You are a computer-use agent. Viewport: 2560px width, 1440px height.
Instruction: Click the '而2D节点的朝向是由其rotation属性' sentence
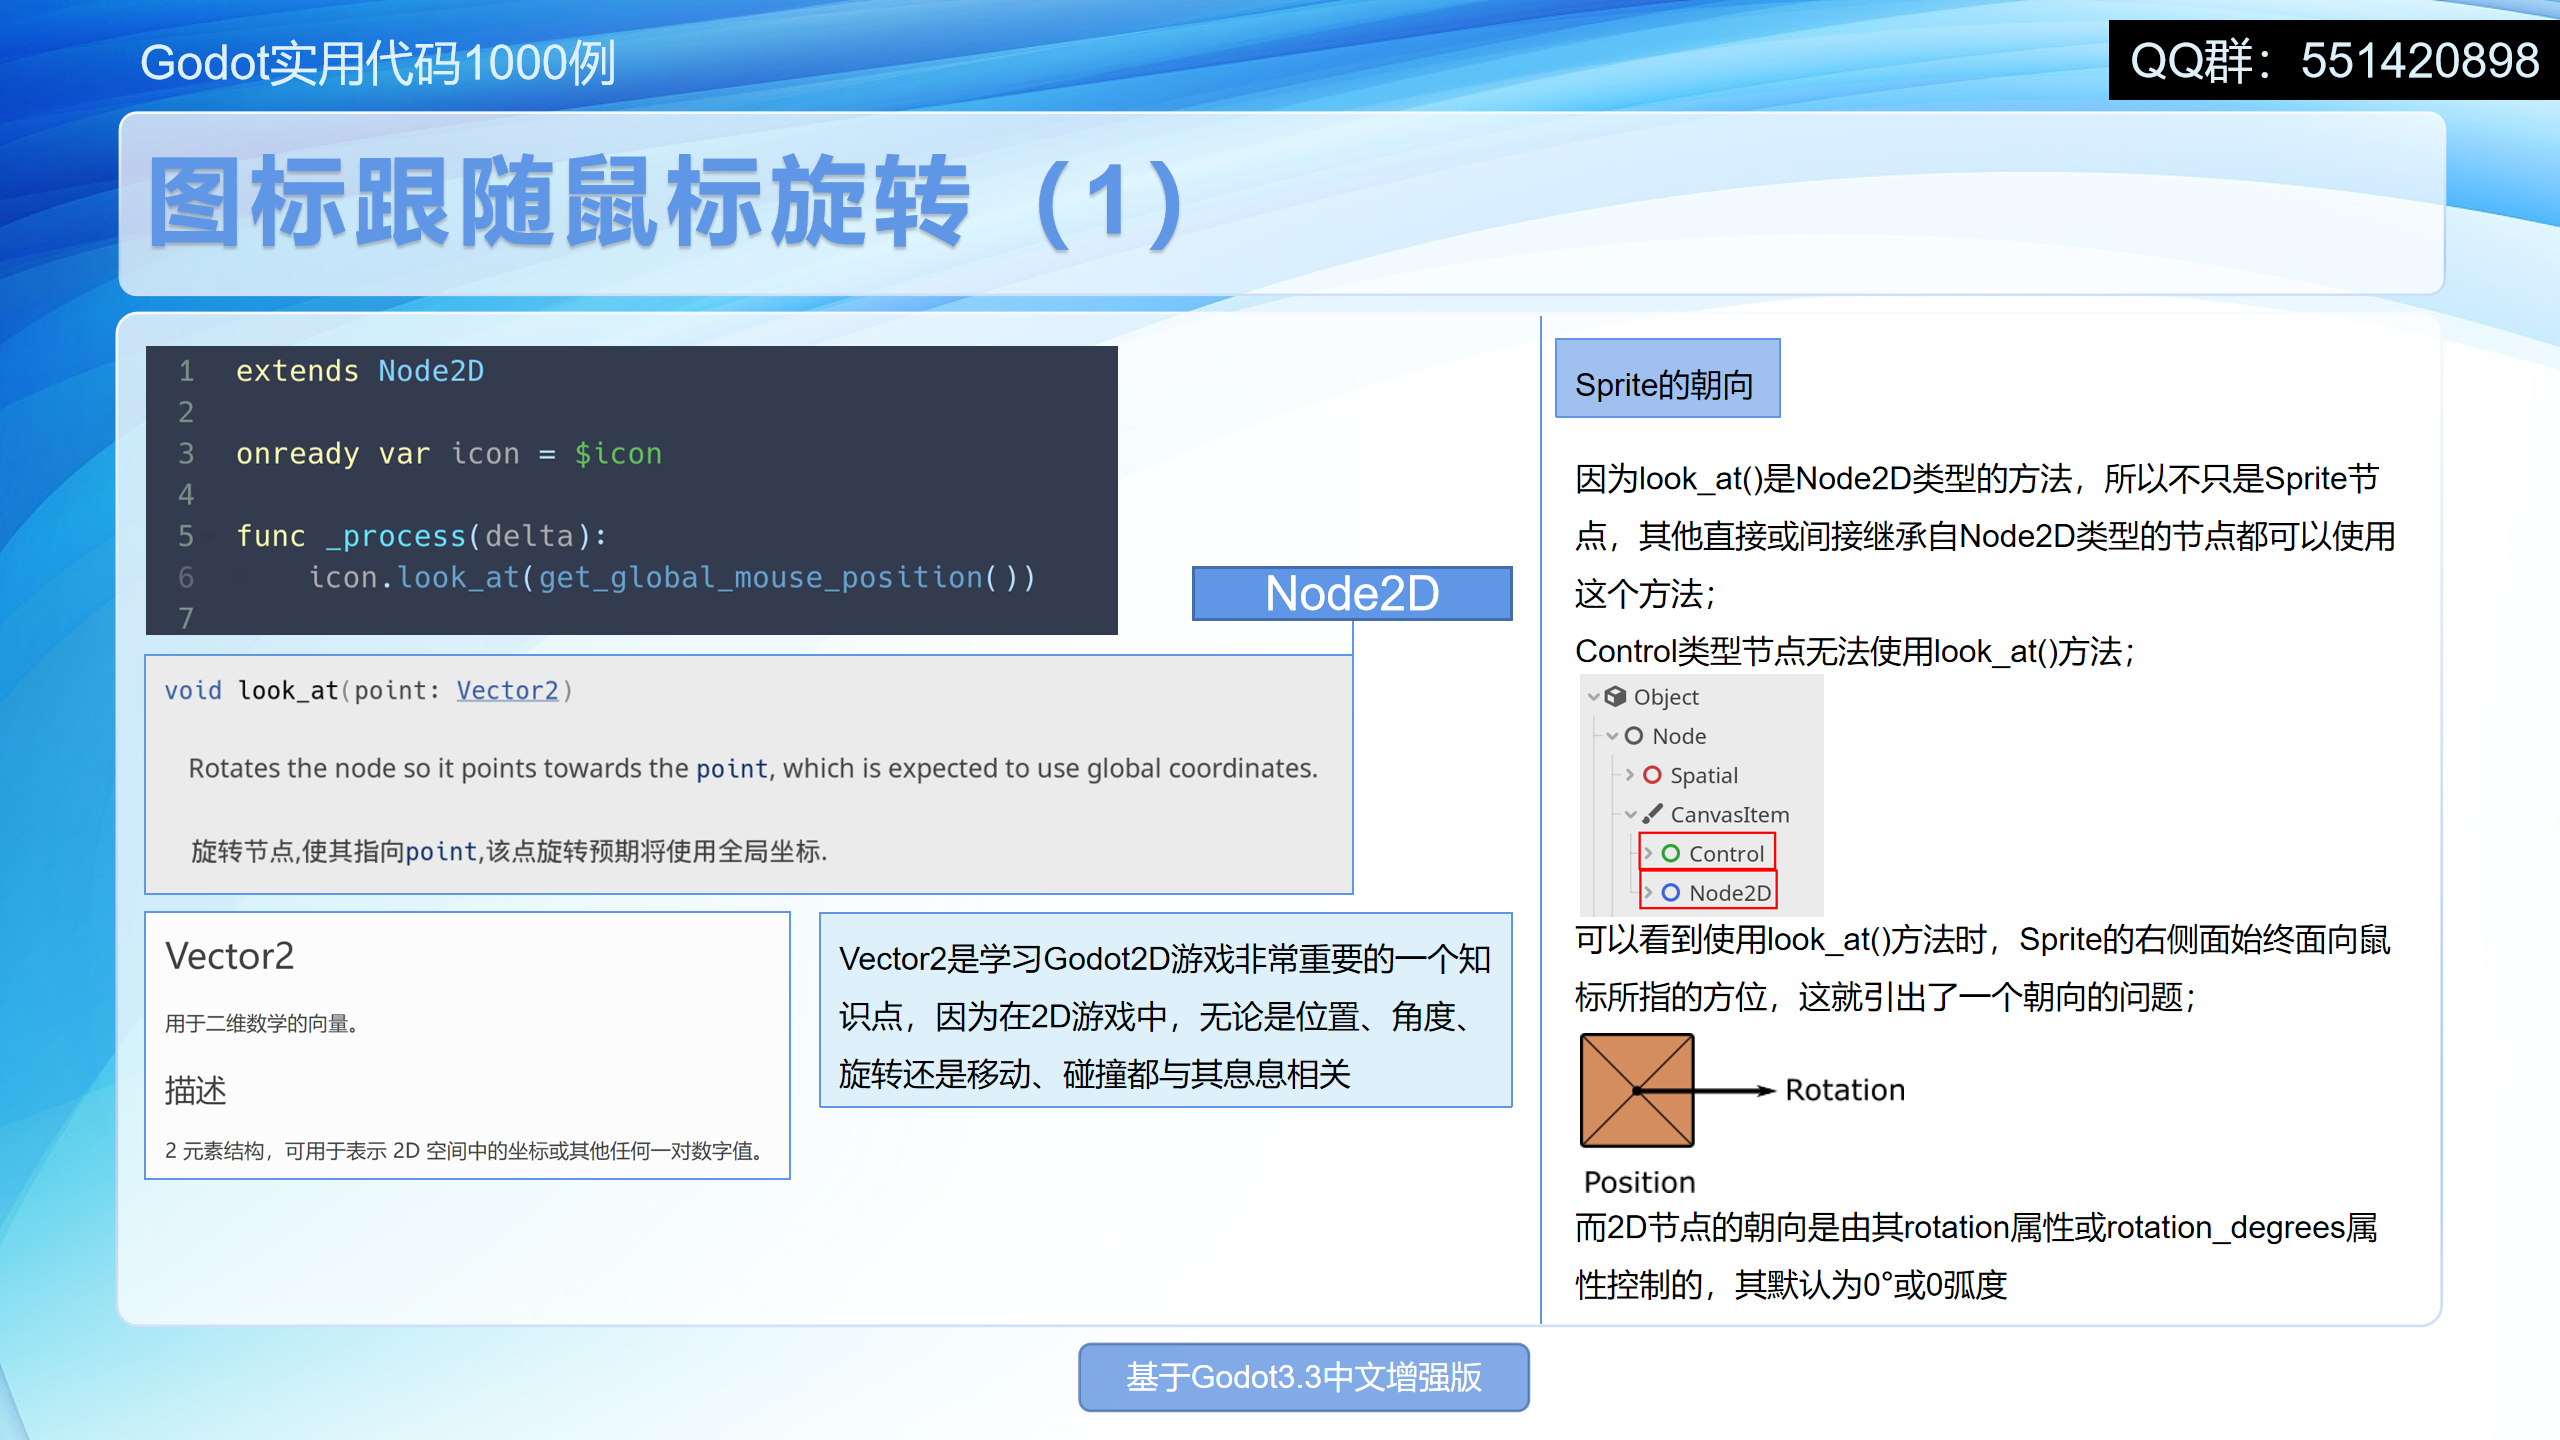(1976, 1256)
